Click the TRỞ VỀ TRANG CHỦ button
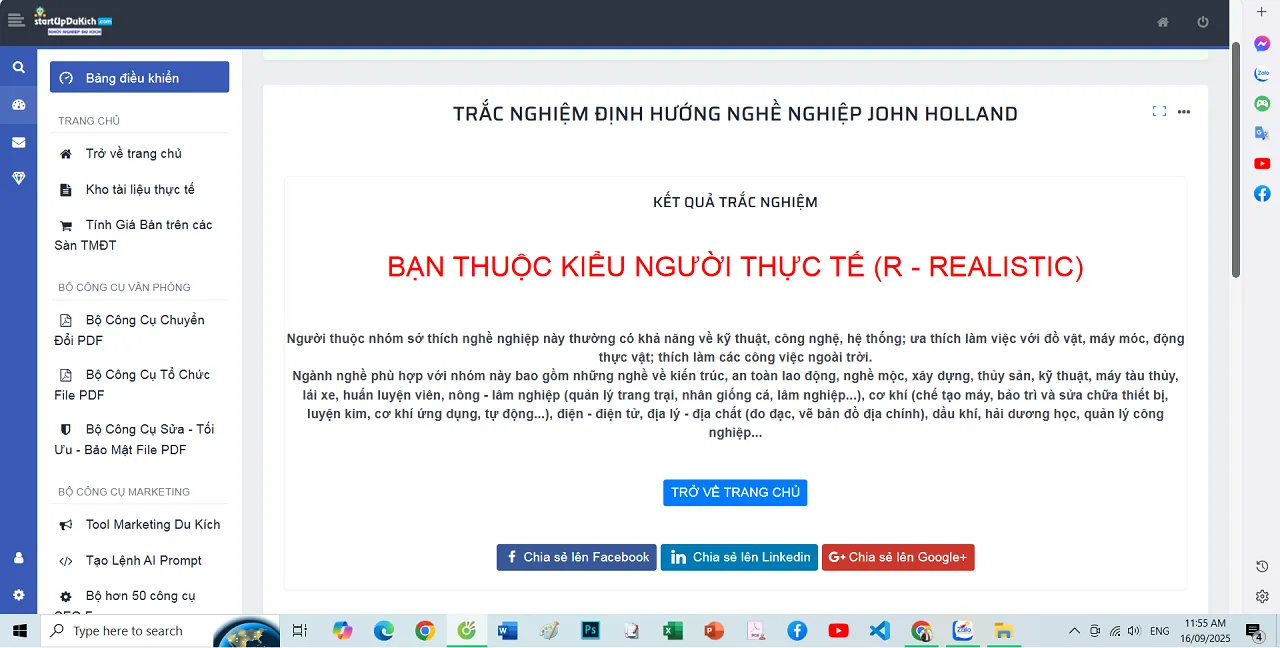 (x=735, y=493)
